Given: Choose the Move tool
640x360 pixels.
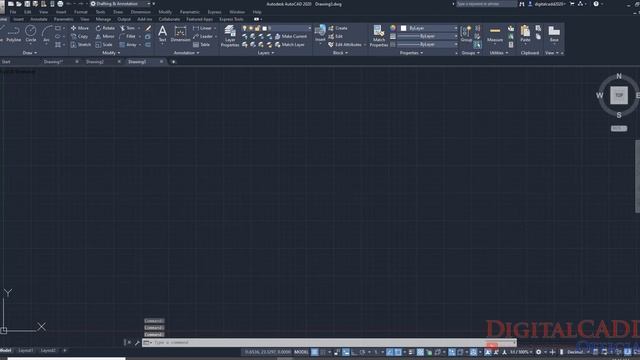Looking at the screenshot, I should 80,28.
